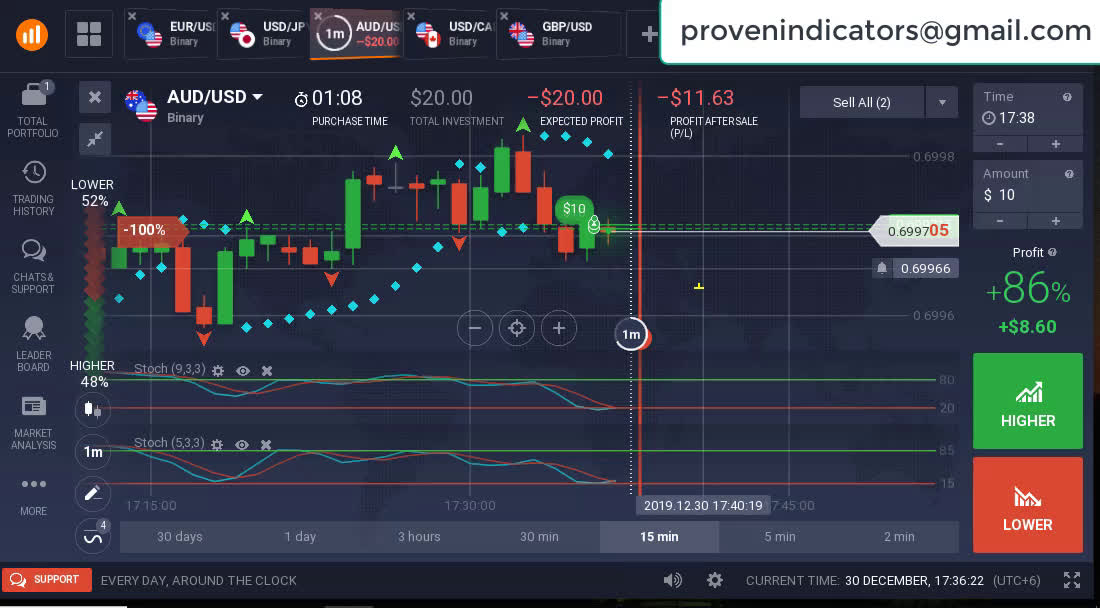Image resolution: width=1100 pixels, height=608 pixels.
Task: Click the chart drawing pencil tool
Action: (93, 493)
